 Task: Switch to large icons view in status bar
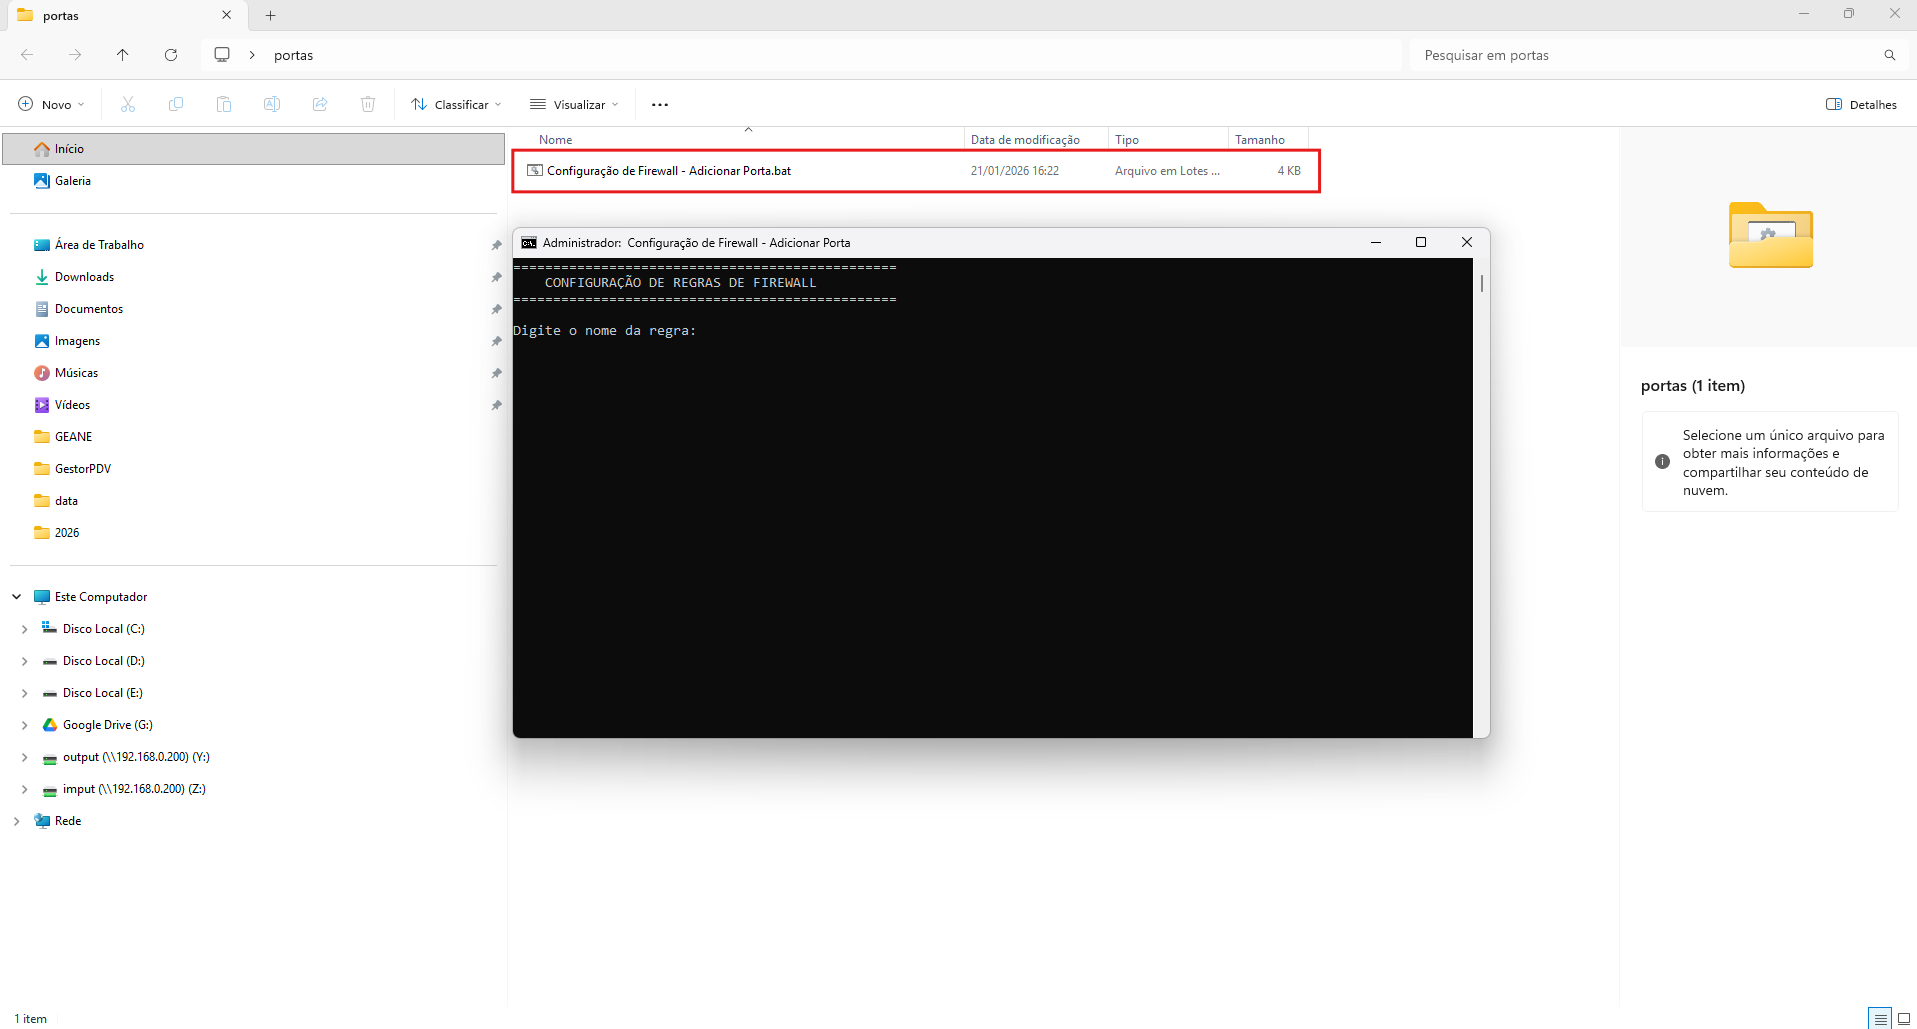coord(1904,1019)
